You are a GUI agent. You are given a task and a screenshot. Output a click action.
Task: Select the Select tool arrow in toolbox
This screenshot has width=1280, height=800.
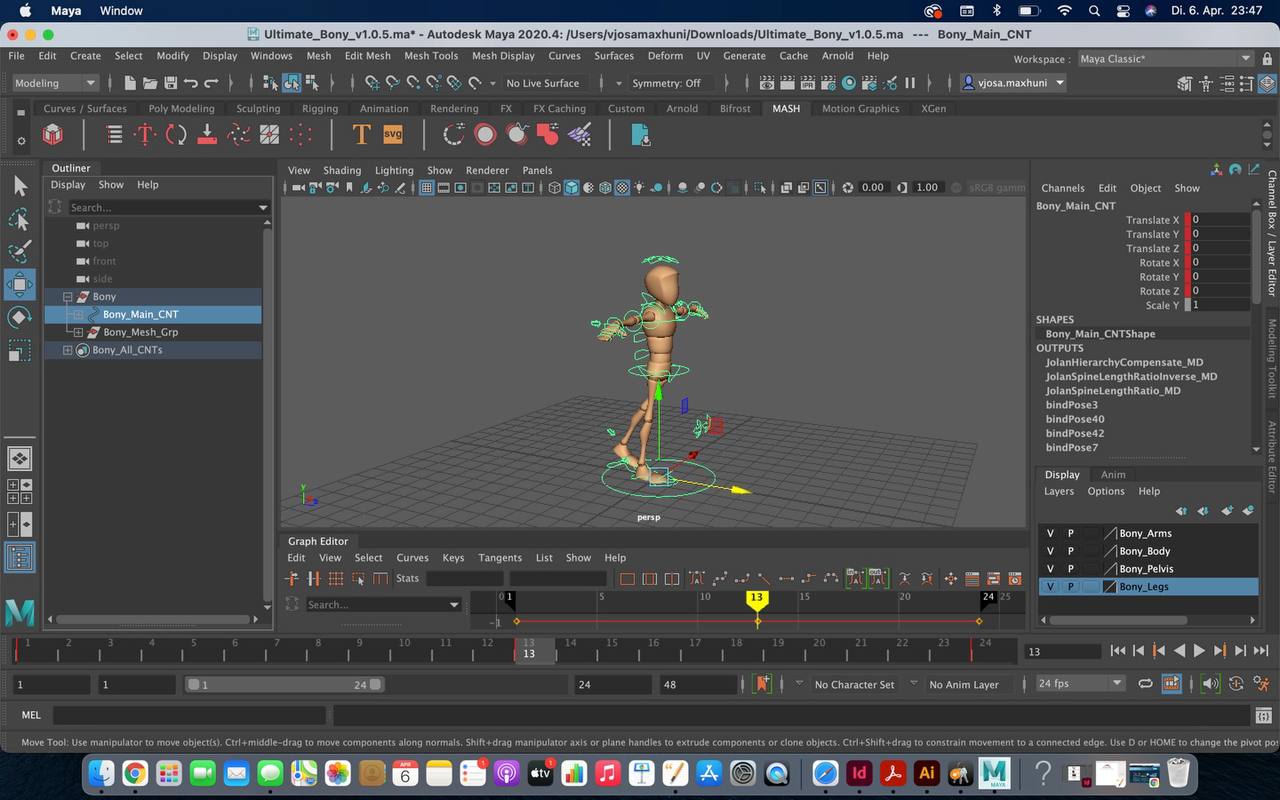(x=19, y=186)
